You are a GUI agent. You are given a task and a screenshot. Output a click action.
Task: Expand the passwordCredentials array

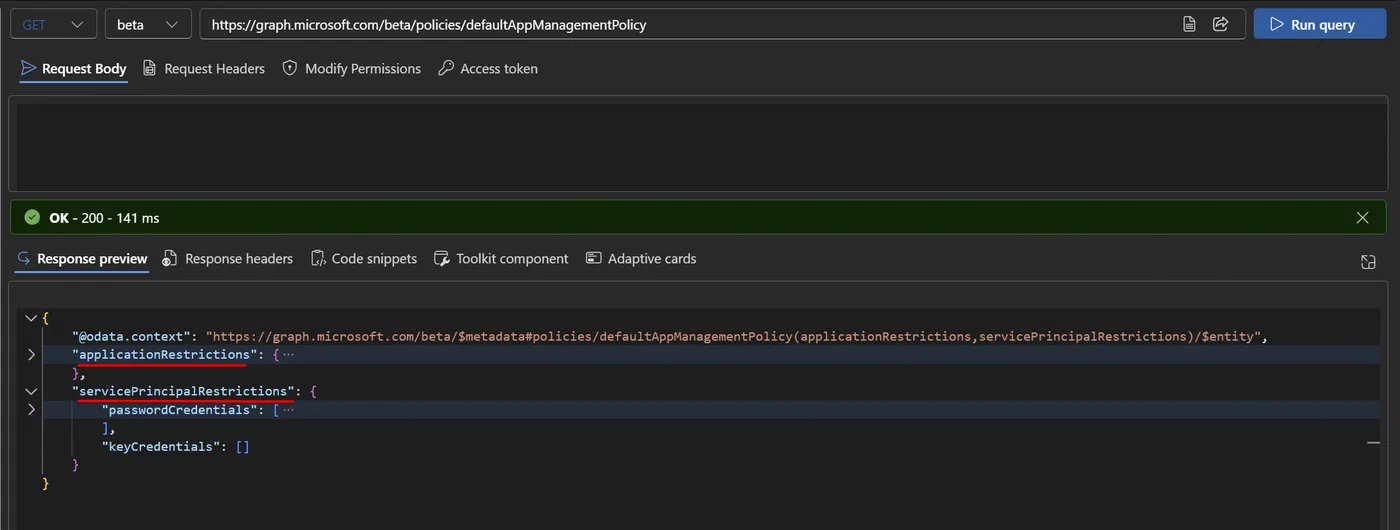[x=31, y=410]
